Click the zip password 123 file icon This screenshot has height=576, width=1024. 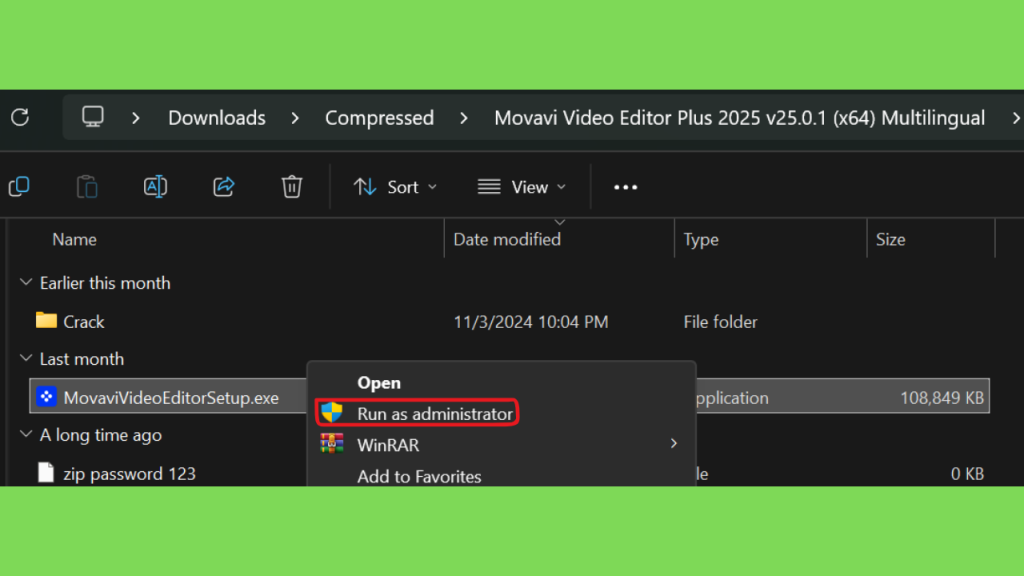click(x=46, y=472)
